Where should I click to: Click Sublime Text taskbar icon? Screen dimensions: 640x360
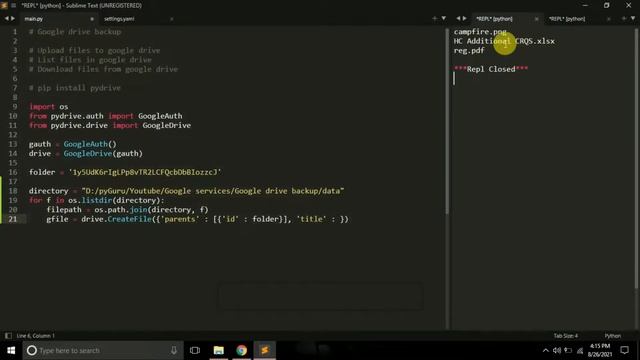[x=264, y=350]
